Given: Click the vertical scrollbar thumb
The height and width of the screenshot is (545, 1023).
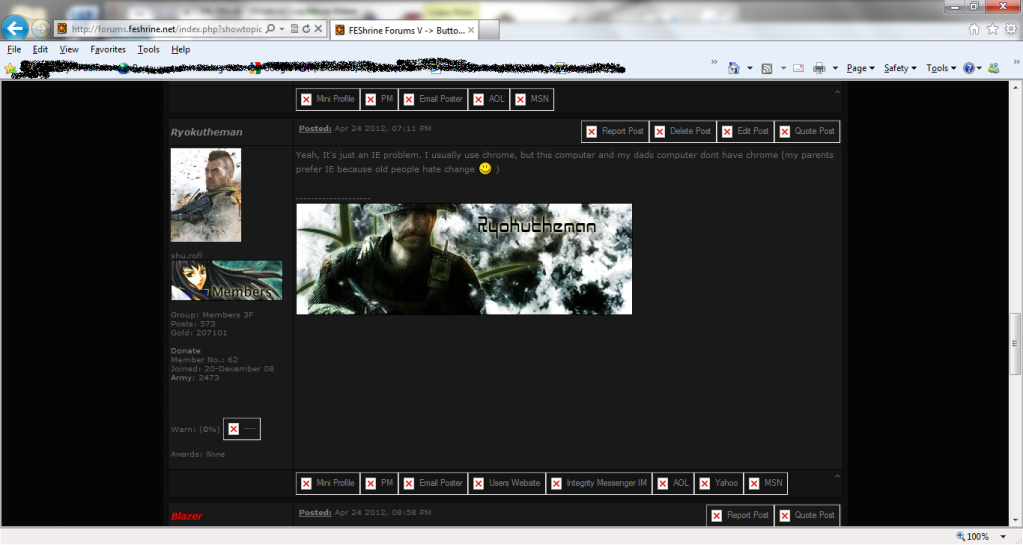Looking at the screenshot, I should (1015, 343).
